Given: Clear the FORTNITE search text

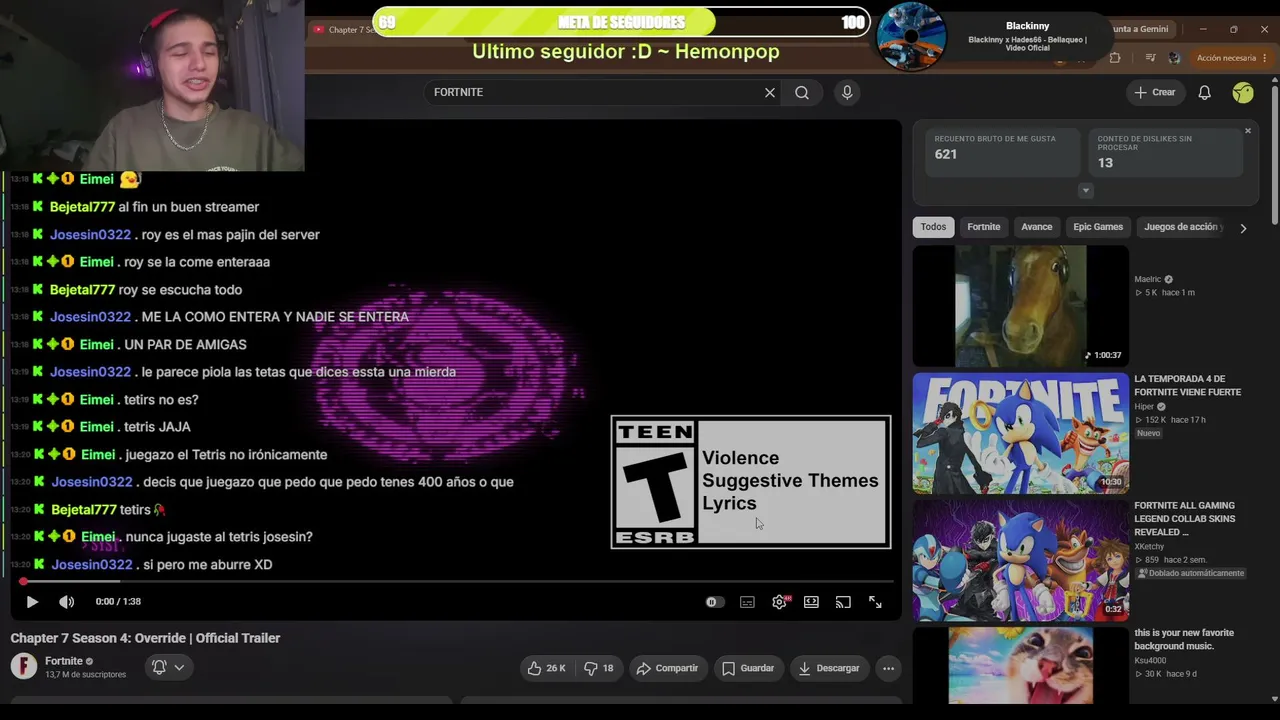Looking at the screenshot, I should [770, 93].
